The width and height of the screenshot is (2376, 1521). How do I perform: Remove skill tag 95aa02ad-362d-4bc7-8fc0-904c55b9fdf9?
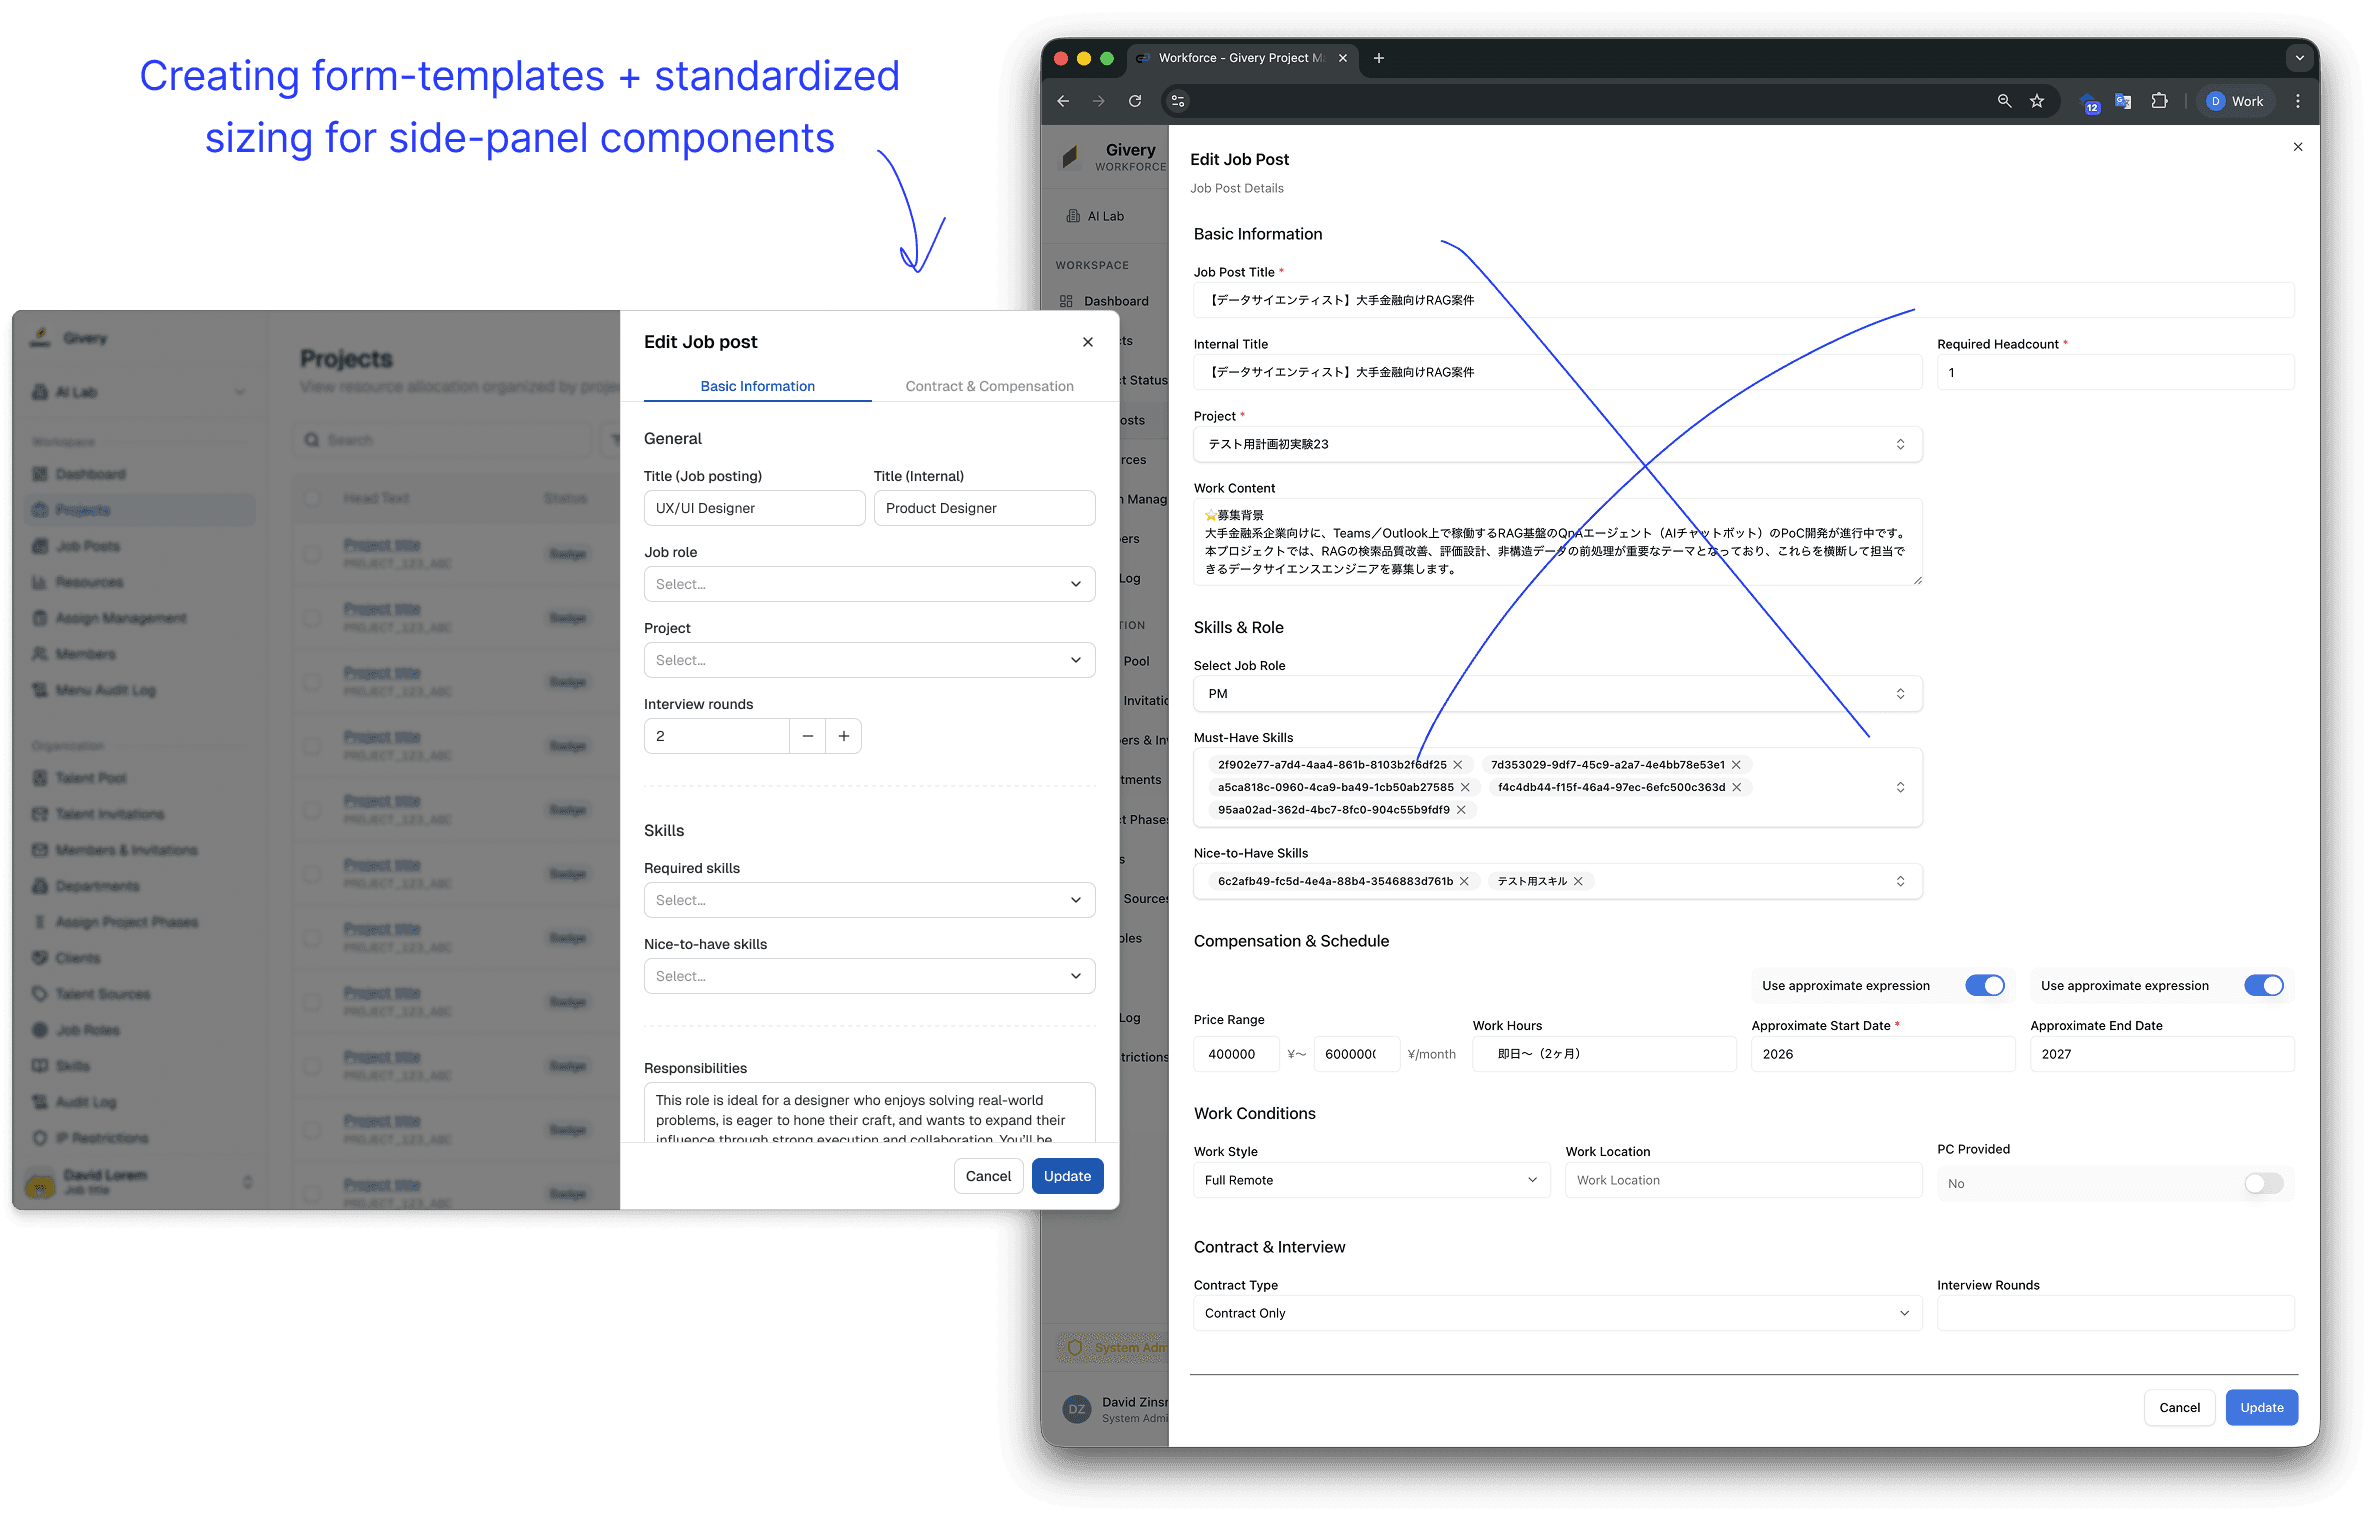click(x=1461, y=810)
